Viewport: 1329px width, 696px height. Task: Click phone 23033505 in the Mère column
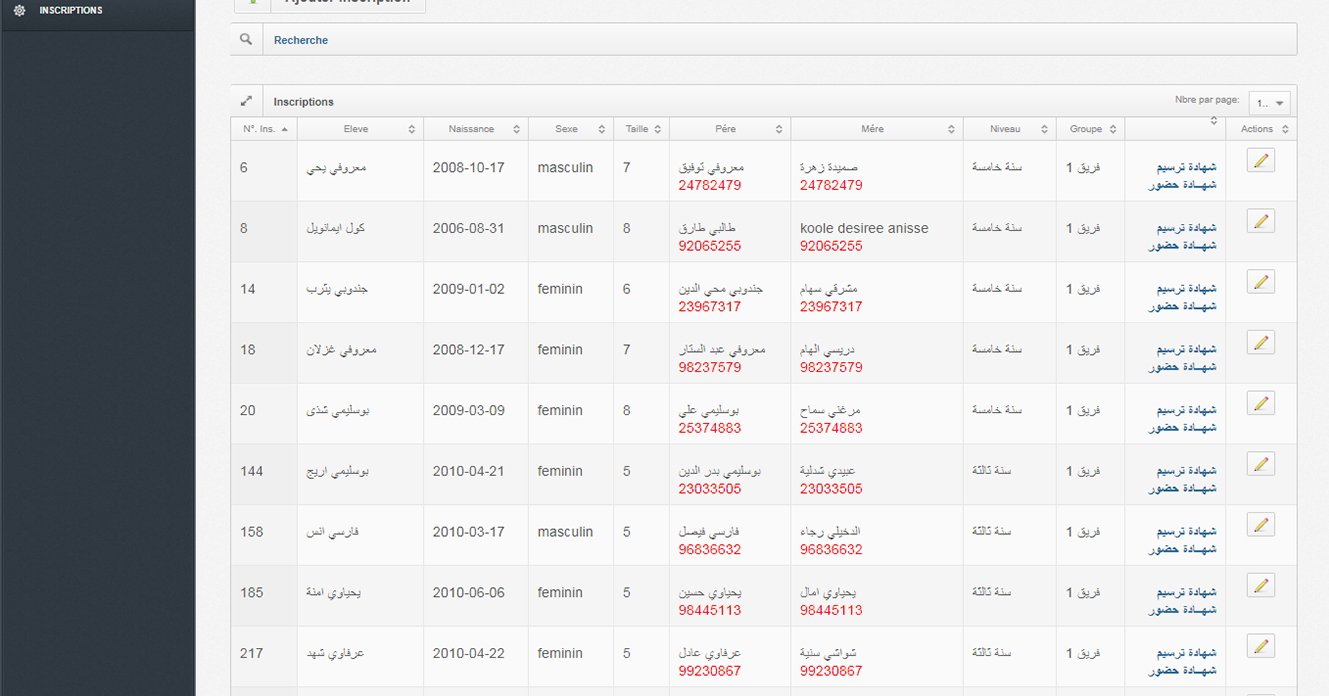tap(831, 489)
